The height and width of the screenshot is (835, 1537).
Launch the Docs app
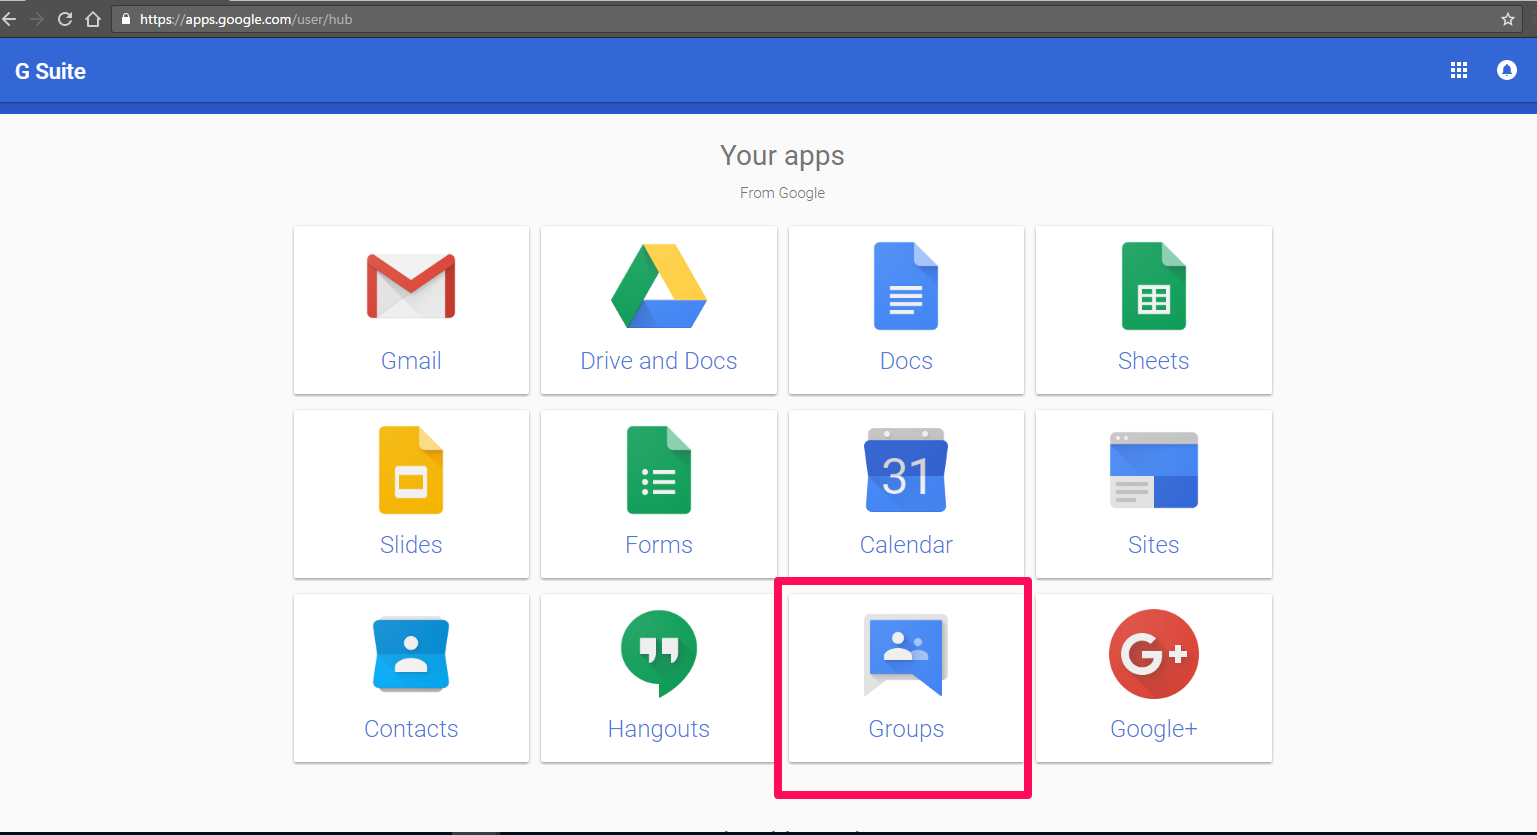pyautogui.click(x=905, y=310)
